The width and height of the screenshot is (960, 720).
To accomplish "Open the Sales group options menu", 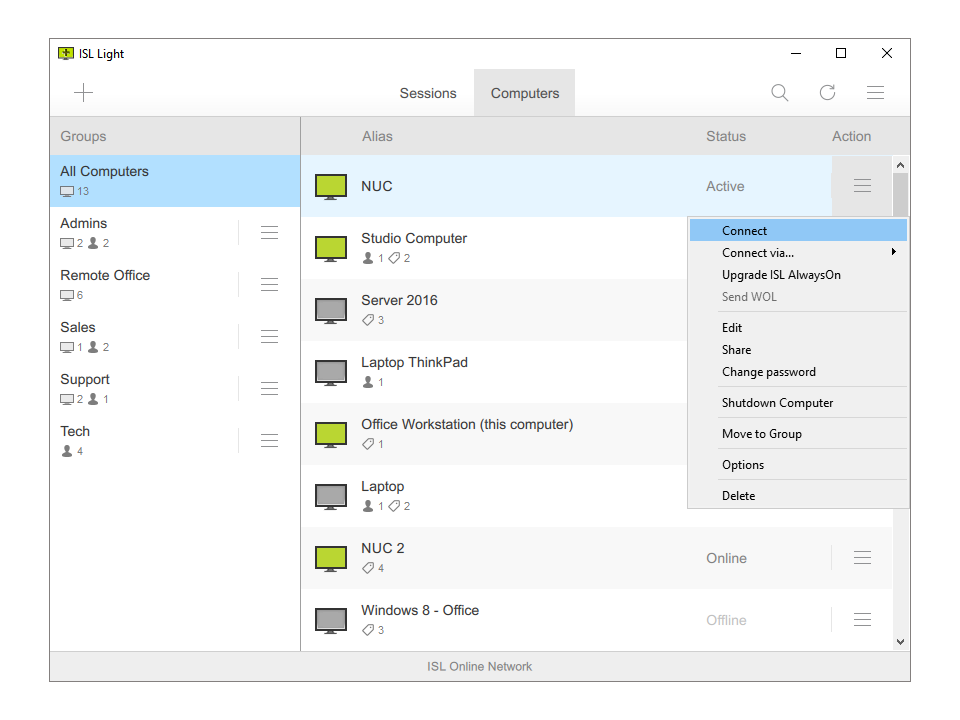I will 269,336.
